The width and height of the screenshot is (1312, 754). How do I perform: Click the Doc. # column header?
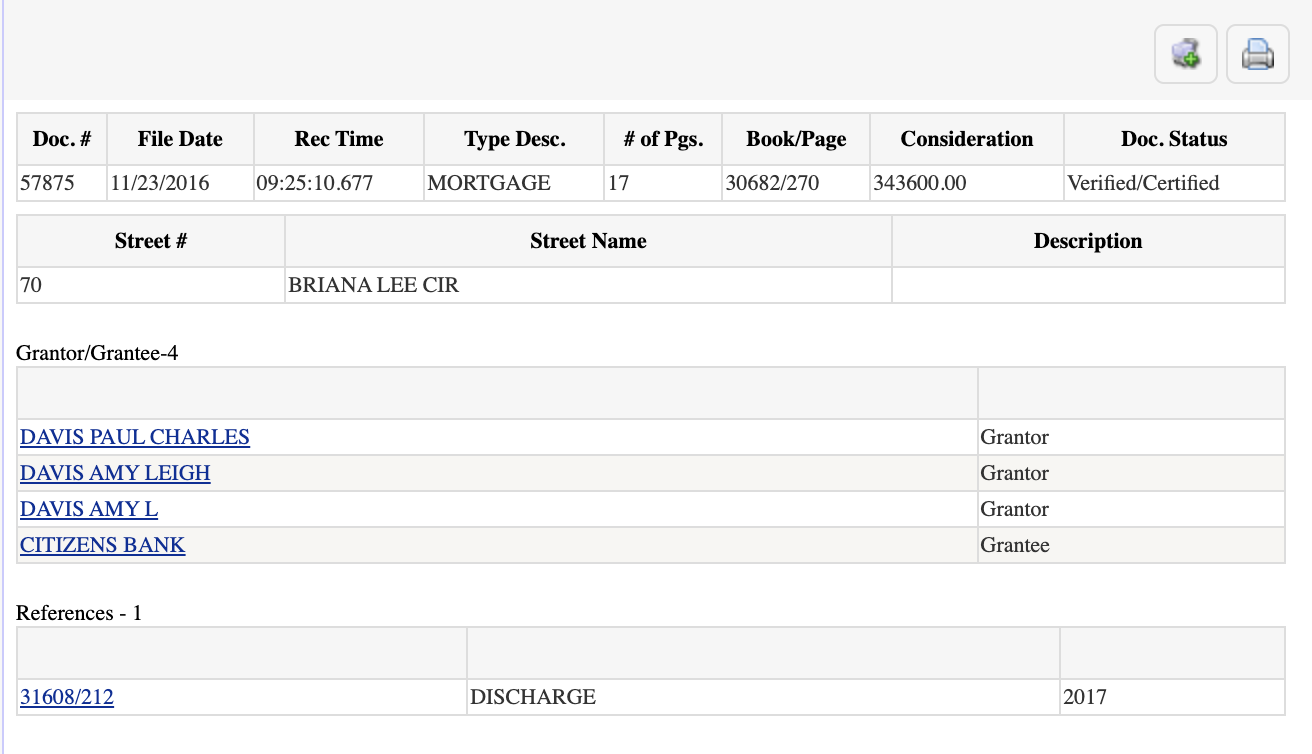62,139
